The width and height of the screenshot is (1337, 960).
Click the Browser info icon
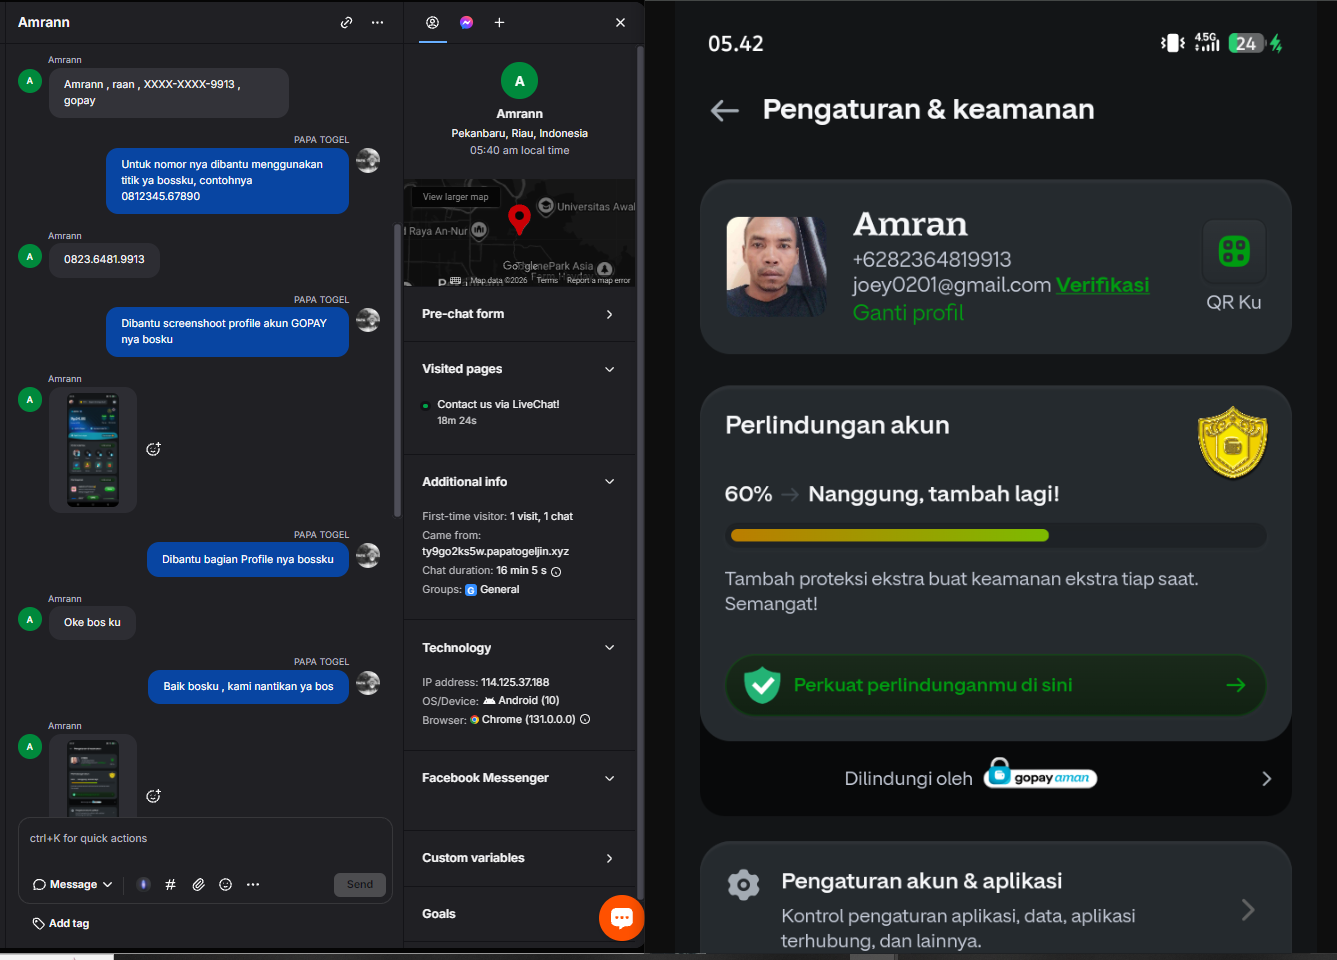click(585, 719)
